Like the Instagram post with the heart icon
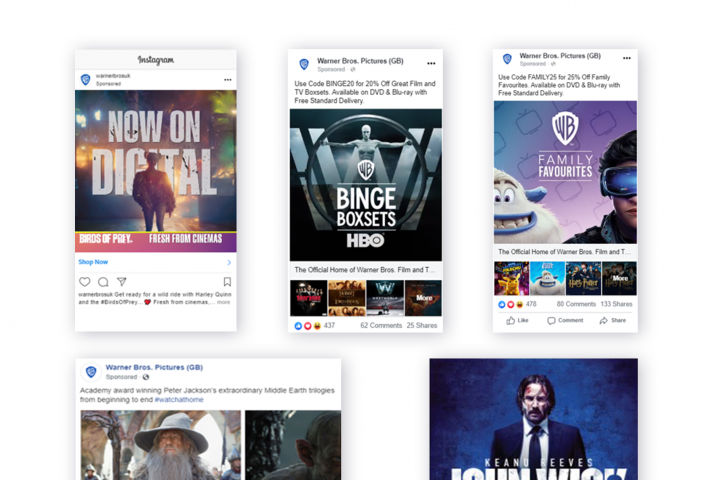 coord(84,282)
